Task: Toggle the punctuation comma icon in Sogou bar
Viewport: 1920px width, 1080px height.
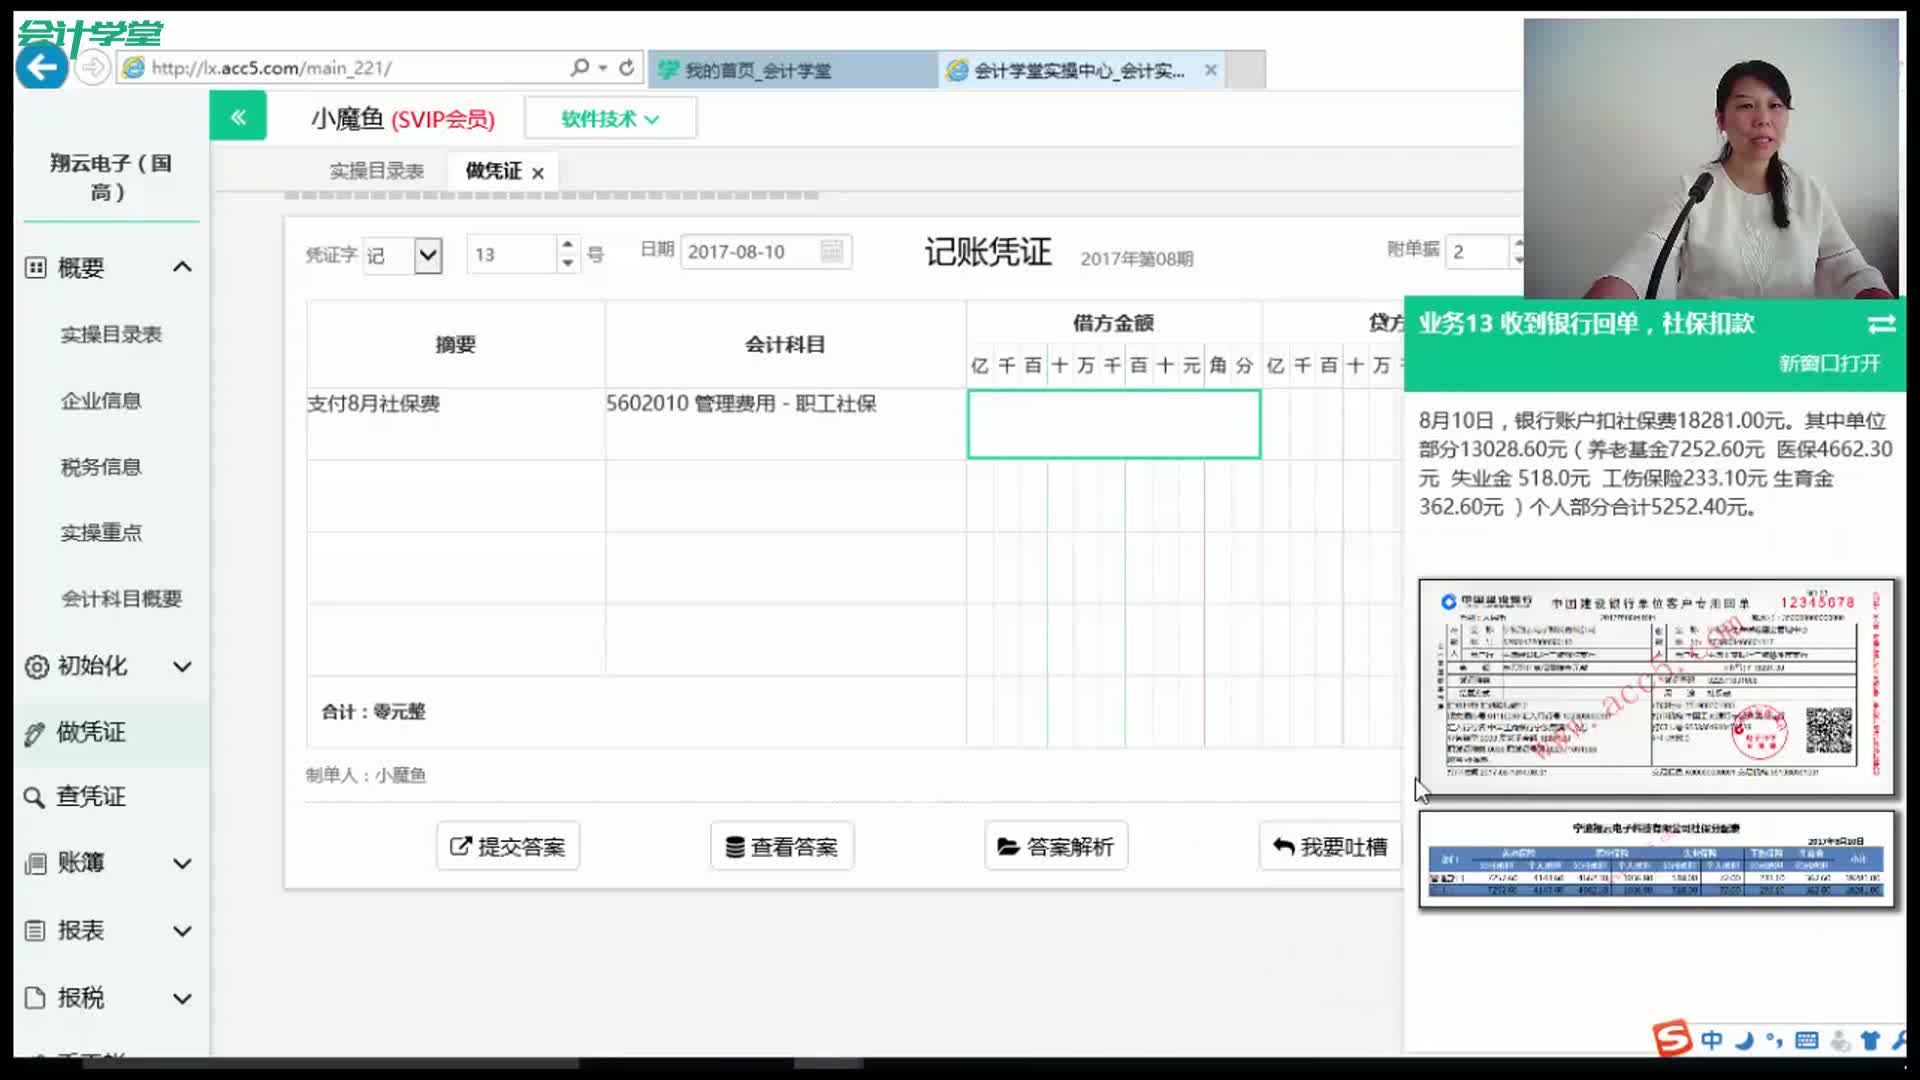Action: click(1774, 1040)
